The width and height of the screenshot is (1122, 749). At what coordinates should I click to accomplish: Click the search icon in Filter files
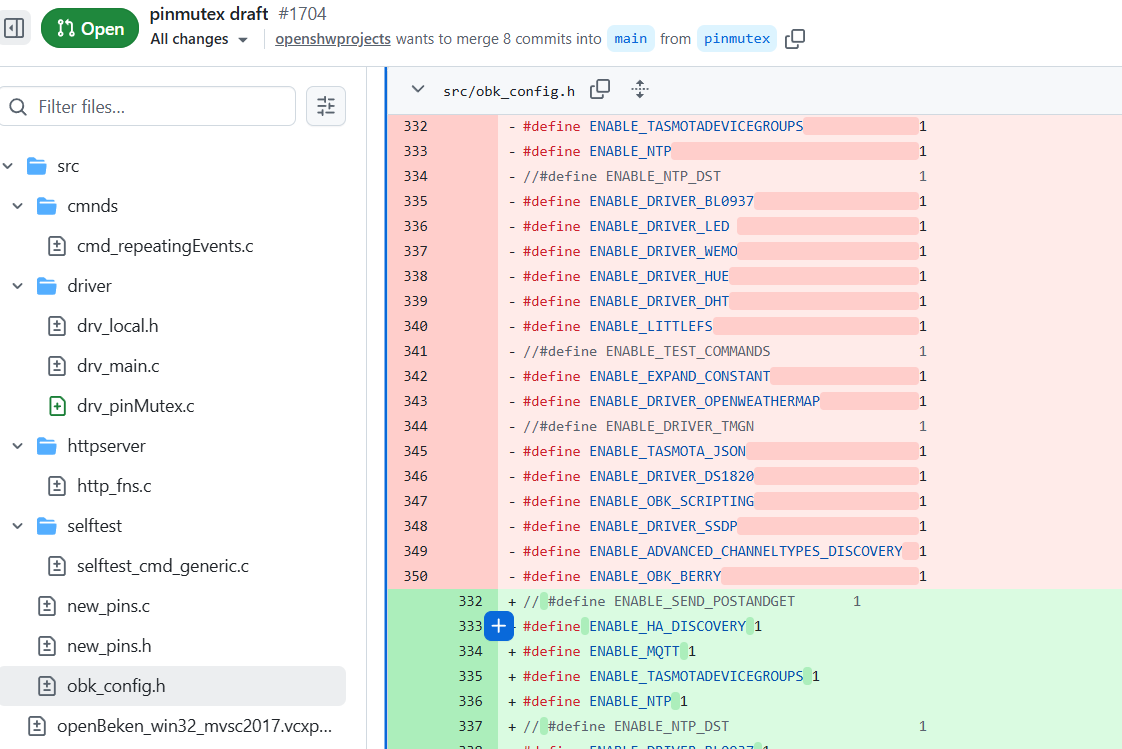[x=18, y=107]
